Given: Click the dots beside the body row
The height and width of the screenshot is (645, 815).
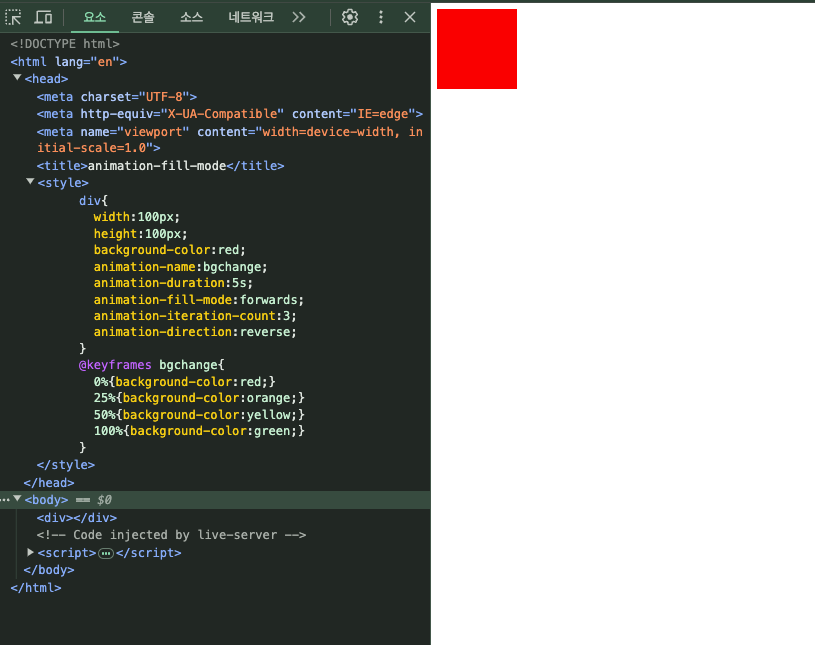Looking at the screenshot, I should tap(5, 500).
